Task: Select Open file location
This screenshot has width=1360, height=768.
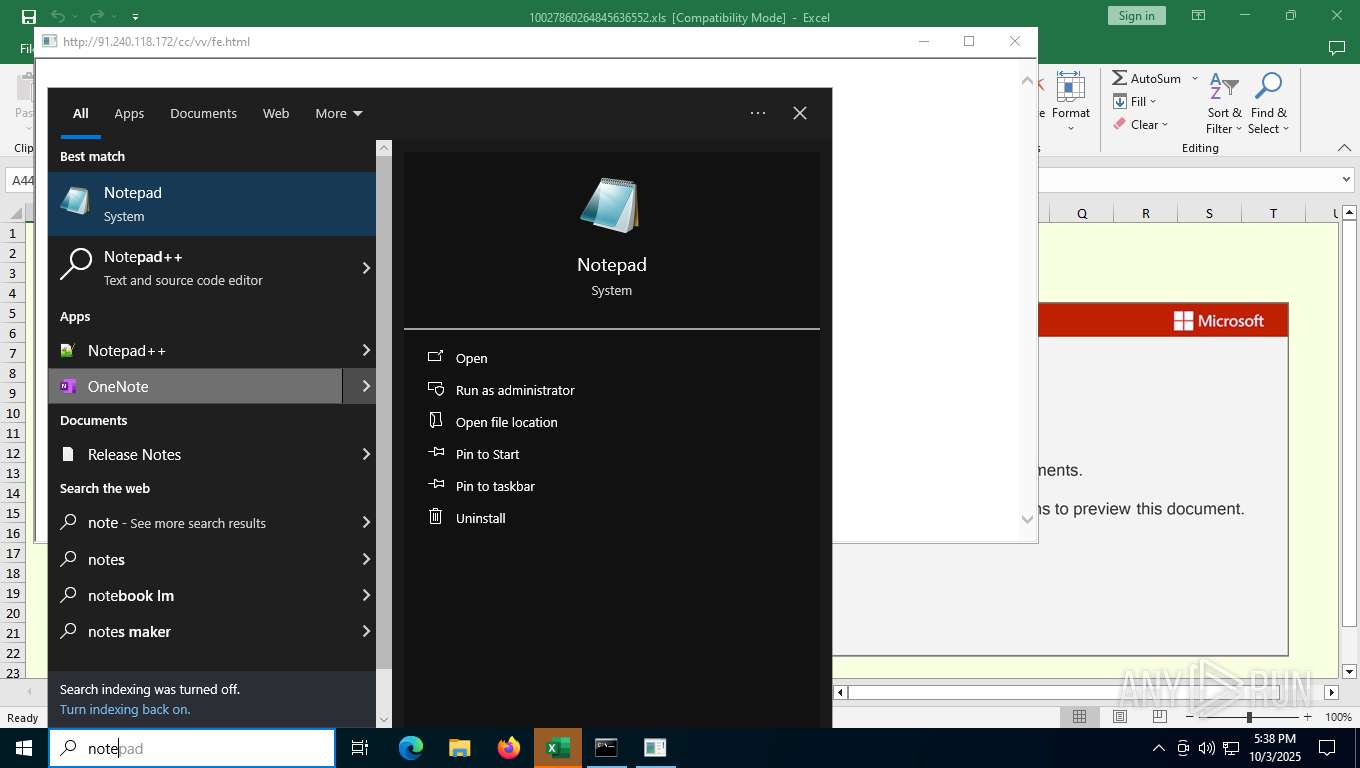Action: 506,422
